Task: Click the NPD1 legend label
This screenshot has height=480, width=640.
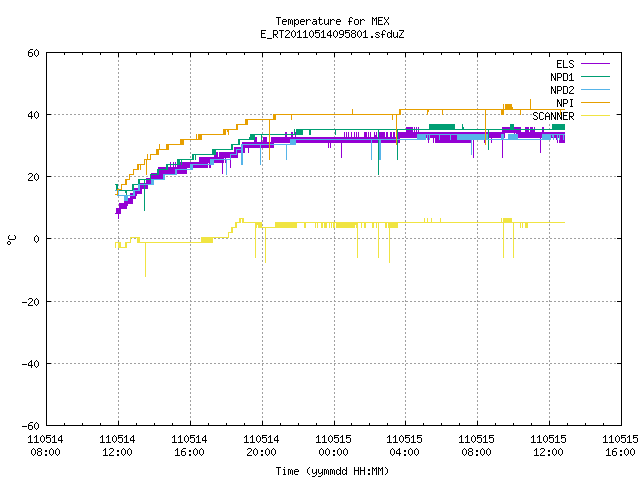Action: click(562, 77)
